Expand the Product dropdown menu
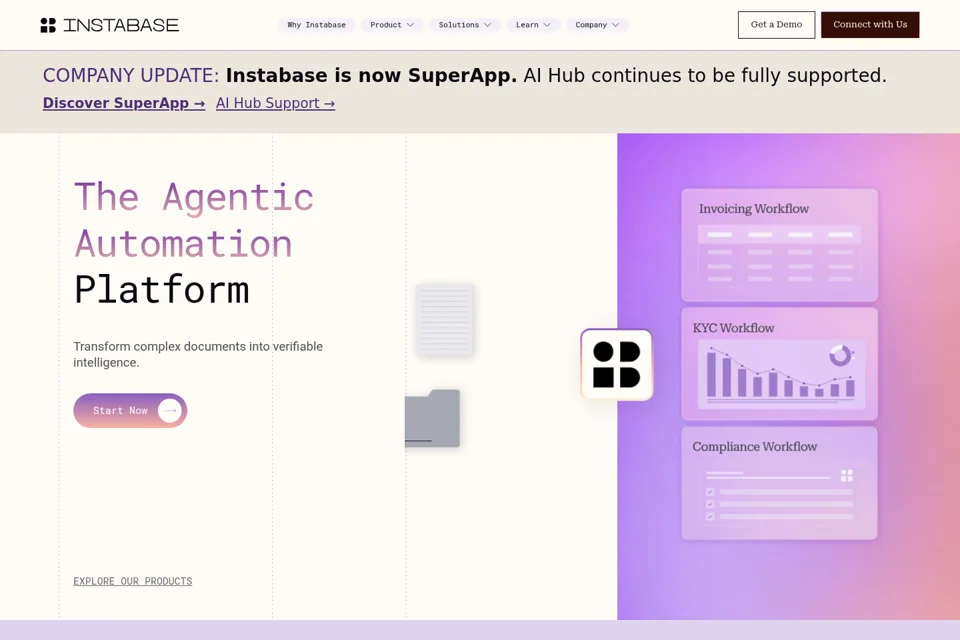The height and width of the screenshot is (640, 960). click(x=392, y=25)
